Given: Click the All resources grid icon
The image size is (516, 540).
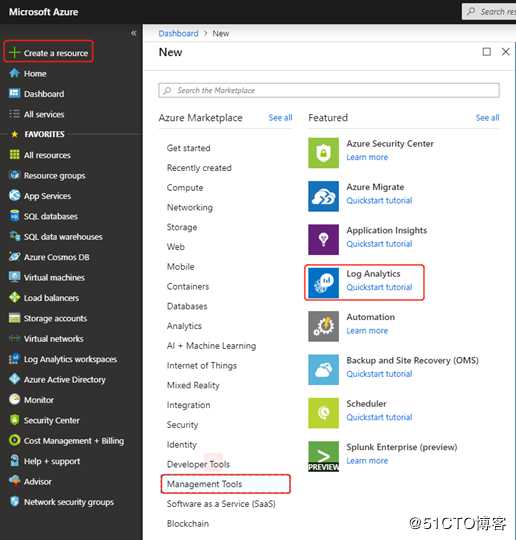Looking at the screenshot, I should (x=14, y=155).
